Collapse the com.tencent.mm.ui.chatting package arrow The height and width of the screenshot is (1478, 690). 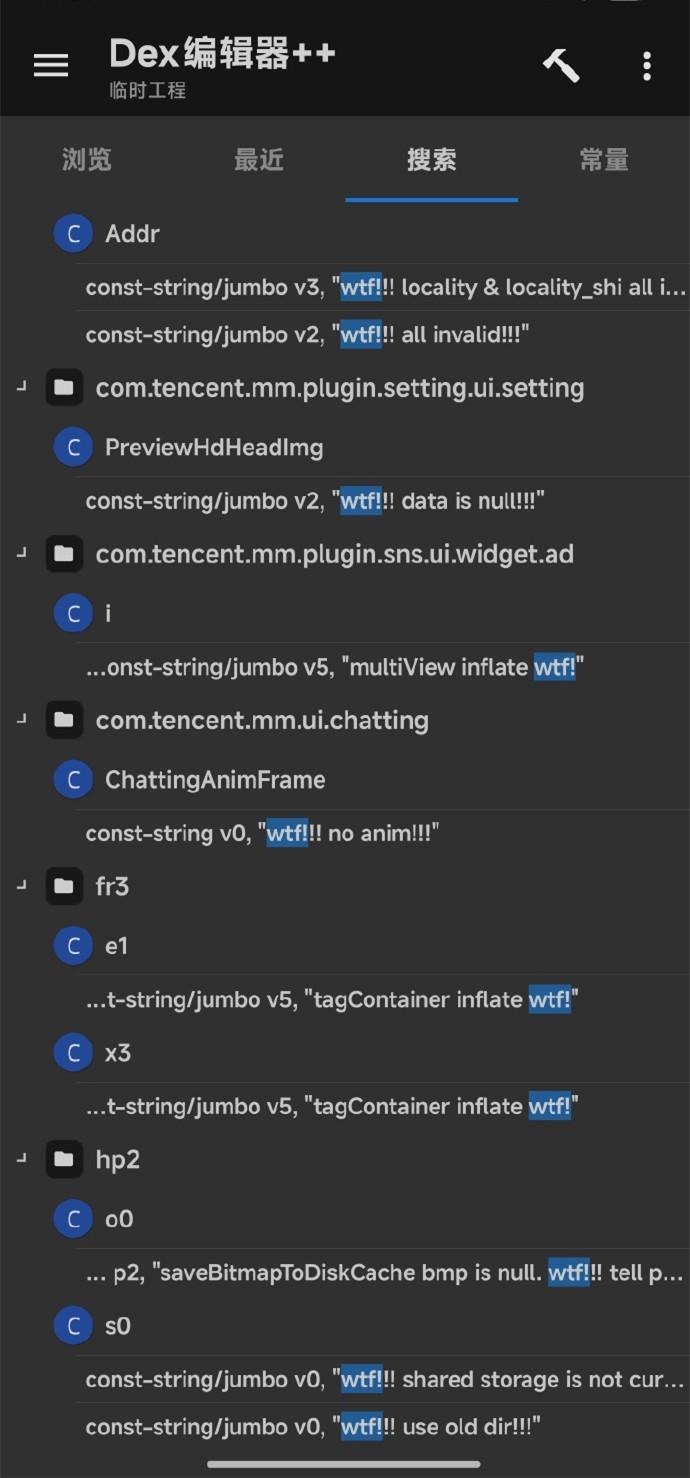click(22, 720)
